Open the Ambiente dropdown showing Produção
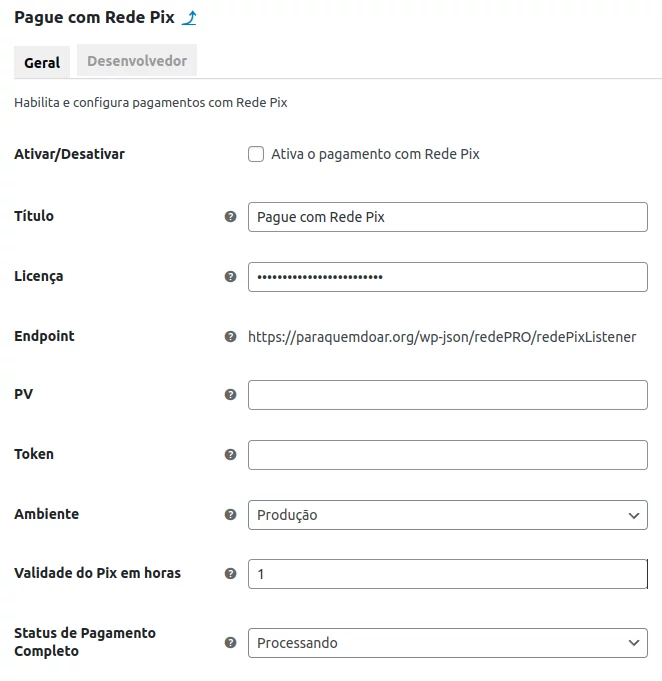 (447, 515)
